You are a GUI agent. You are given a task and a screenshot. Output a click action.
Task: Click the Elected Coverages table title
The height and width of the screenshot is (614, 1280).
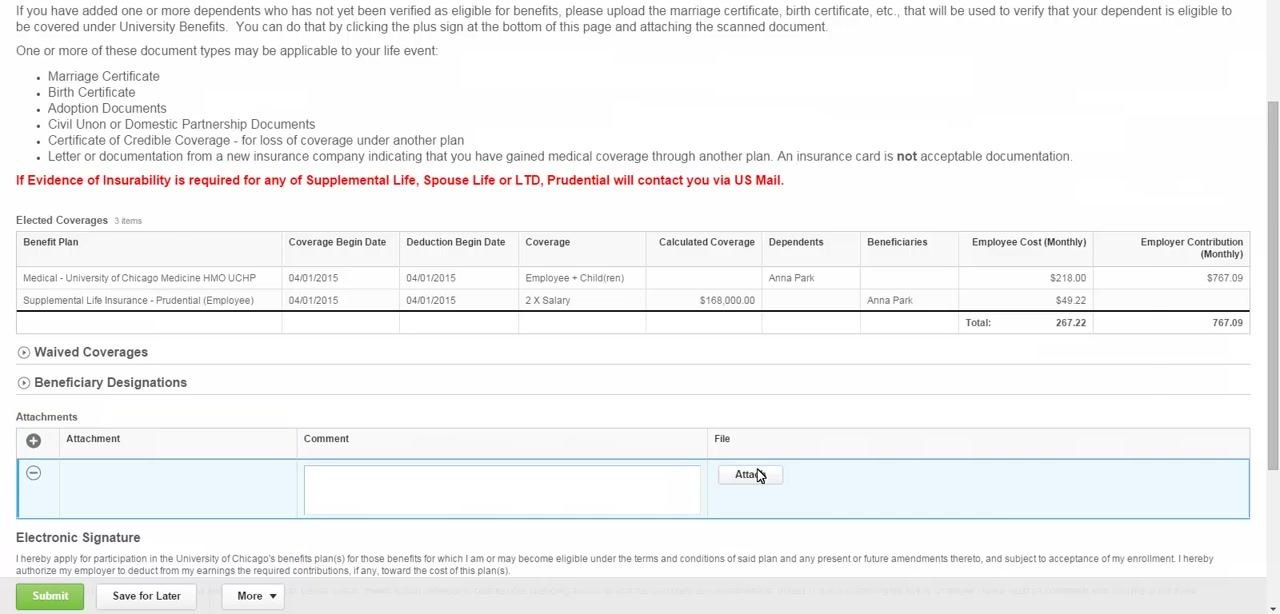click(62, 220)
